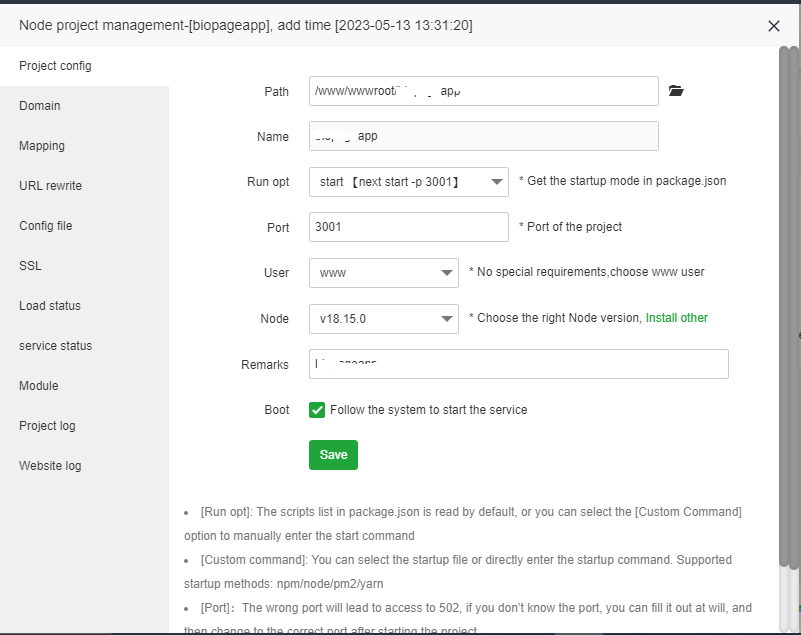This screenshot has width=801, height=635.
Task: Open the service status tab
Action: click(55, 346)
